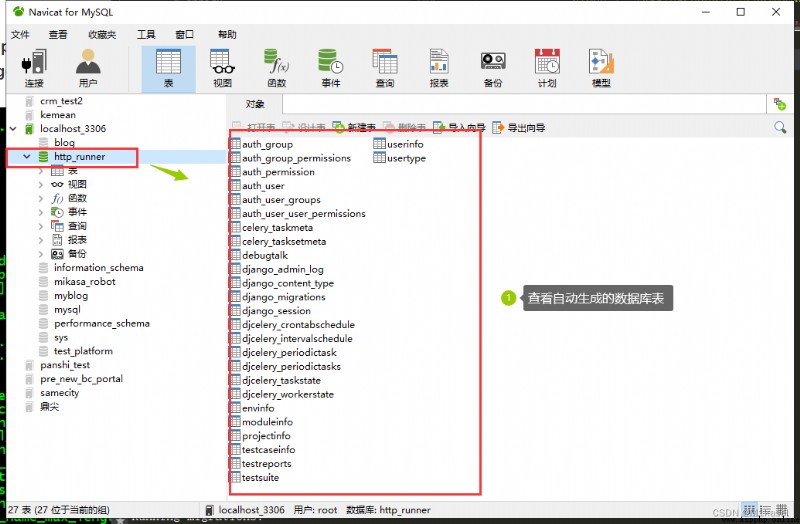Click the 导入向导 import wizard button
The height and width of the screenshot is (524, 800).
pyautogui.click(x=459, y=127)
